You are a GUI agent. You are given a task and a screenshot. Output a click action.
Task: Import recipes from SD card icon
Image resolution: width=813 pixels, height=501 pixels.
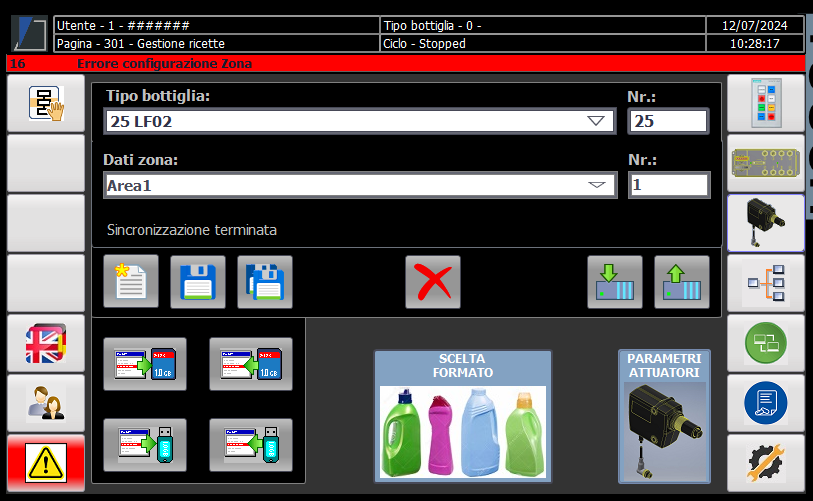251,364
